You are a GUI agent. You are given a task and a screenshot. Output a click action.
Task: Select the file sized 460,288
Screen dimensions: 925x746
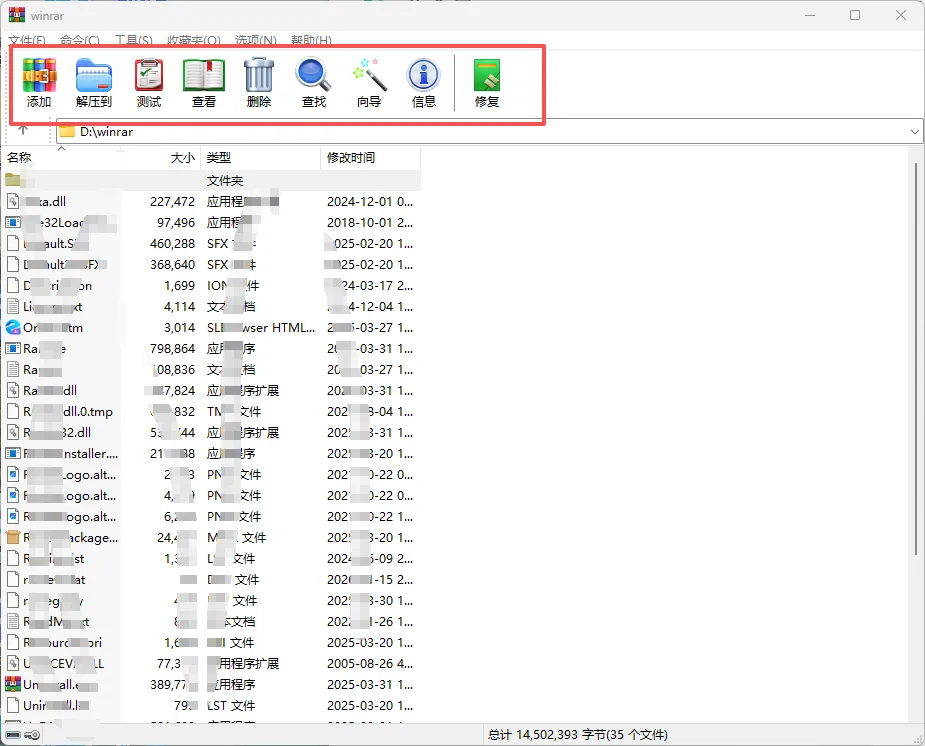(x=211, y=243)
